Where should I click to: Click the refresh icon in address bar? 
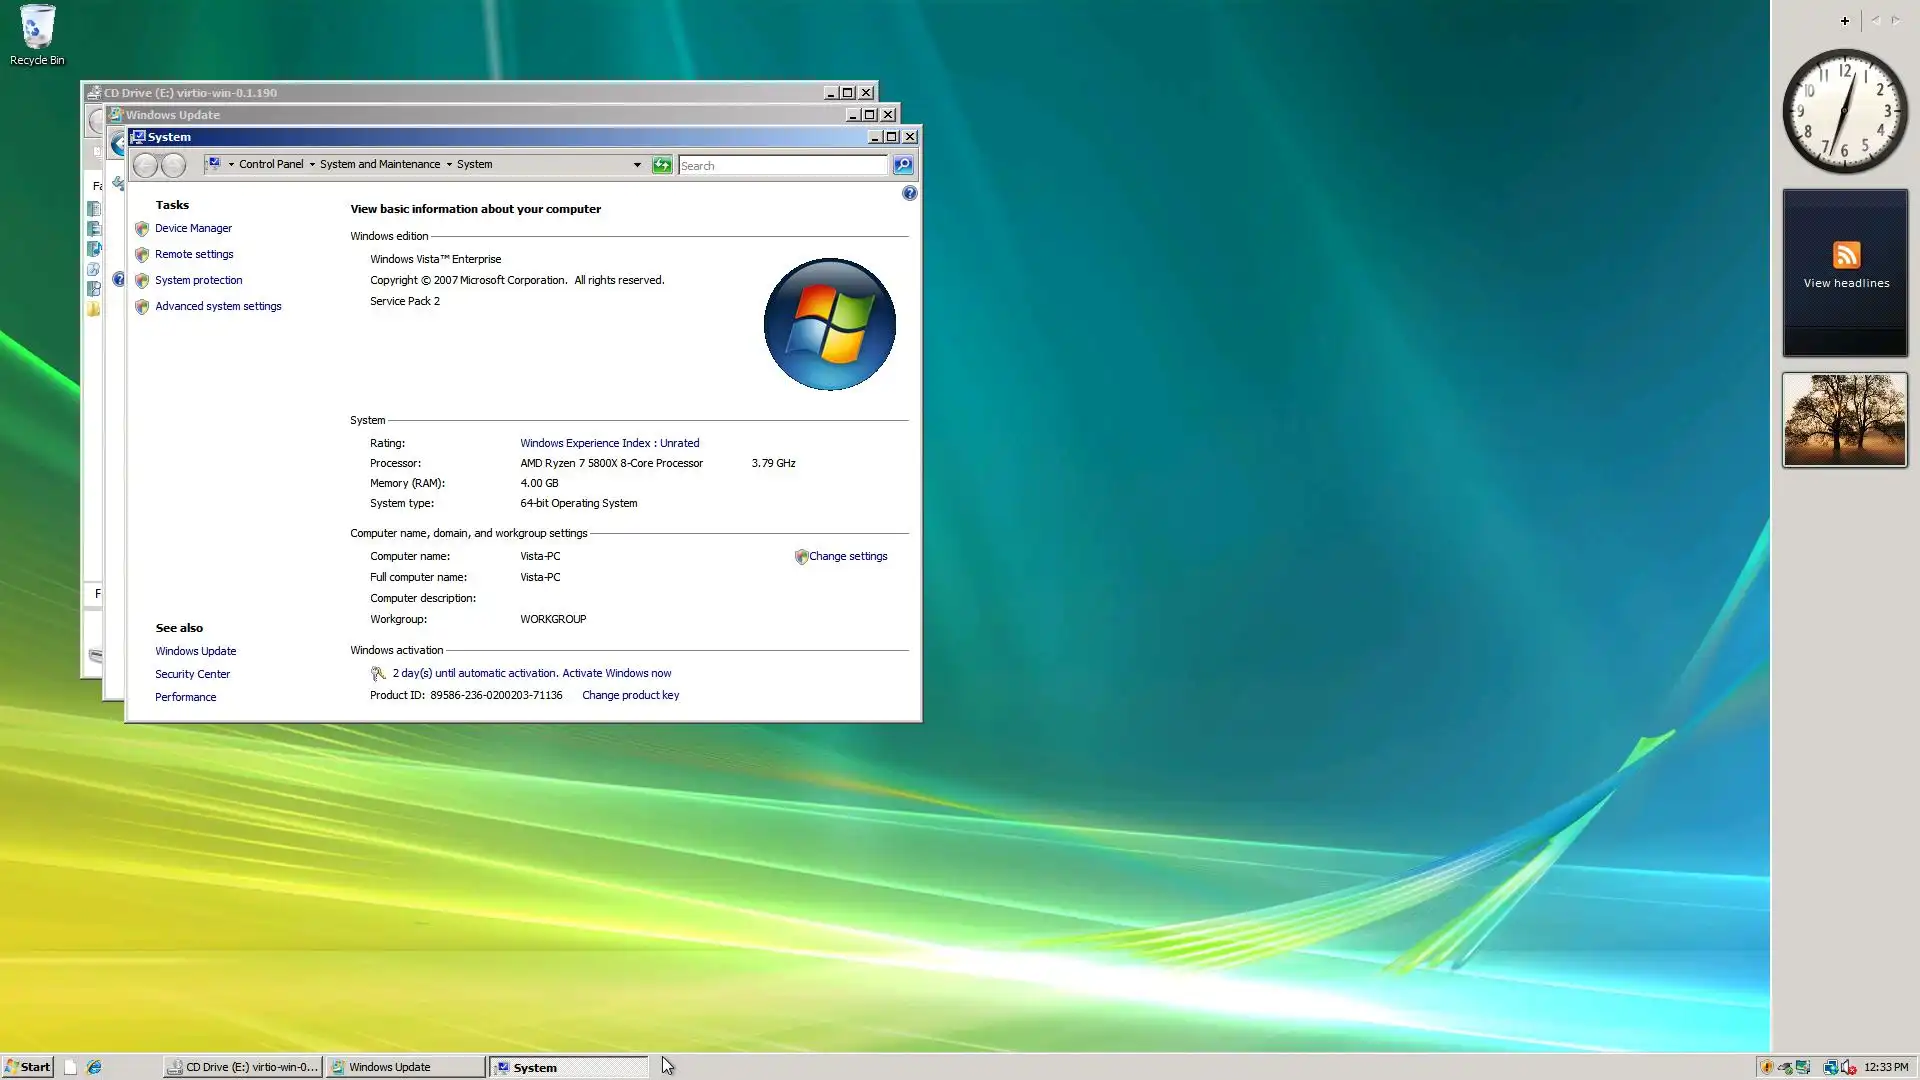point(662,165)
